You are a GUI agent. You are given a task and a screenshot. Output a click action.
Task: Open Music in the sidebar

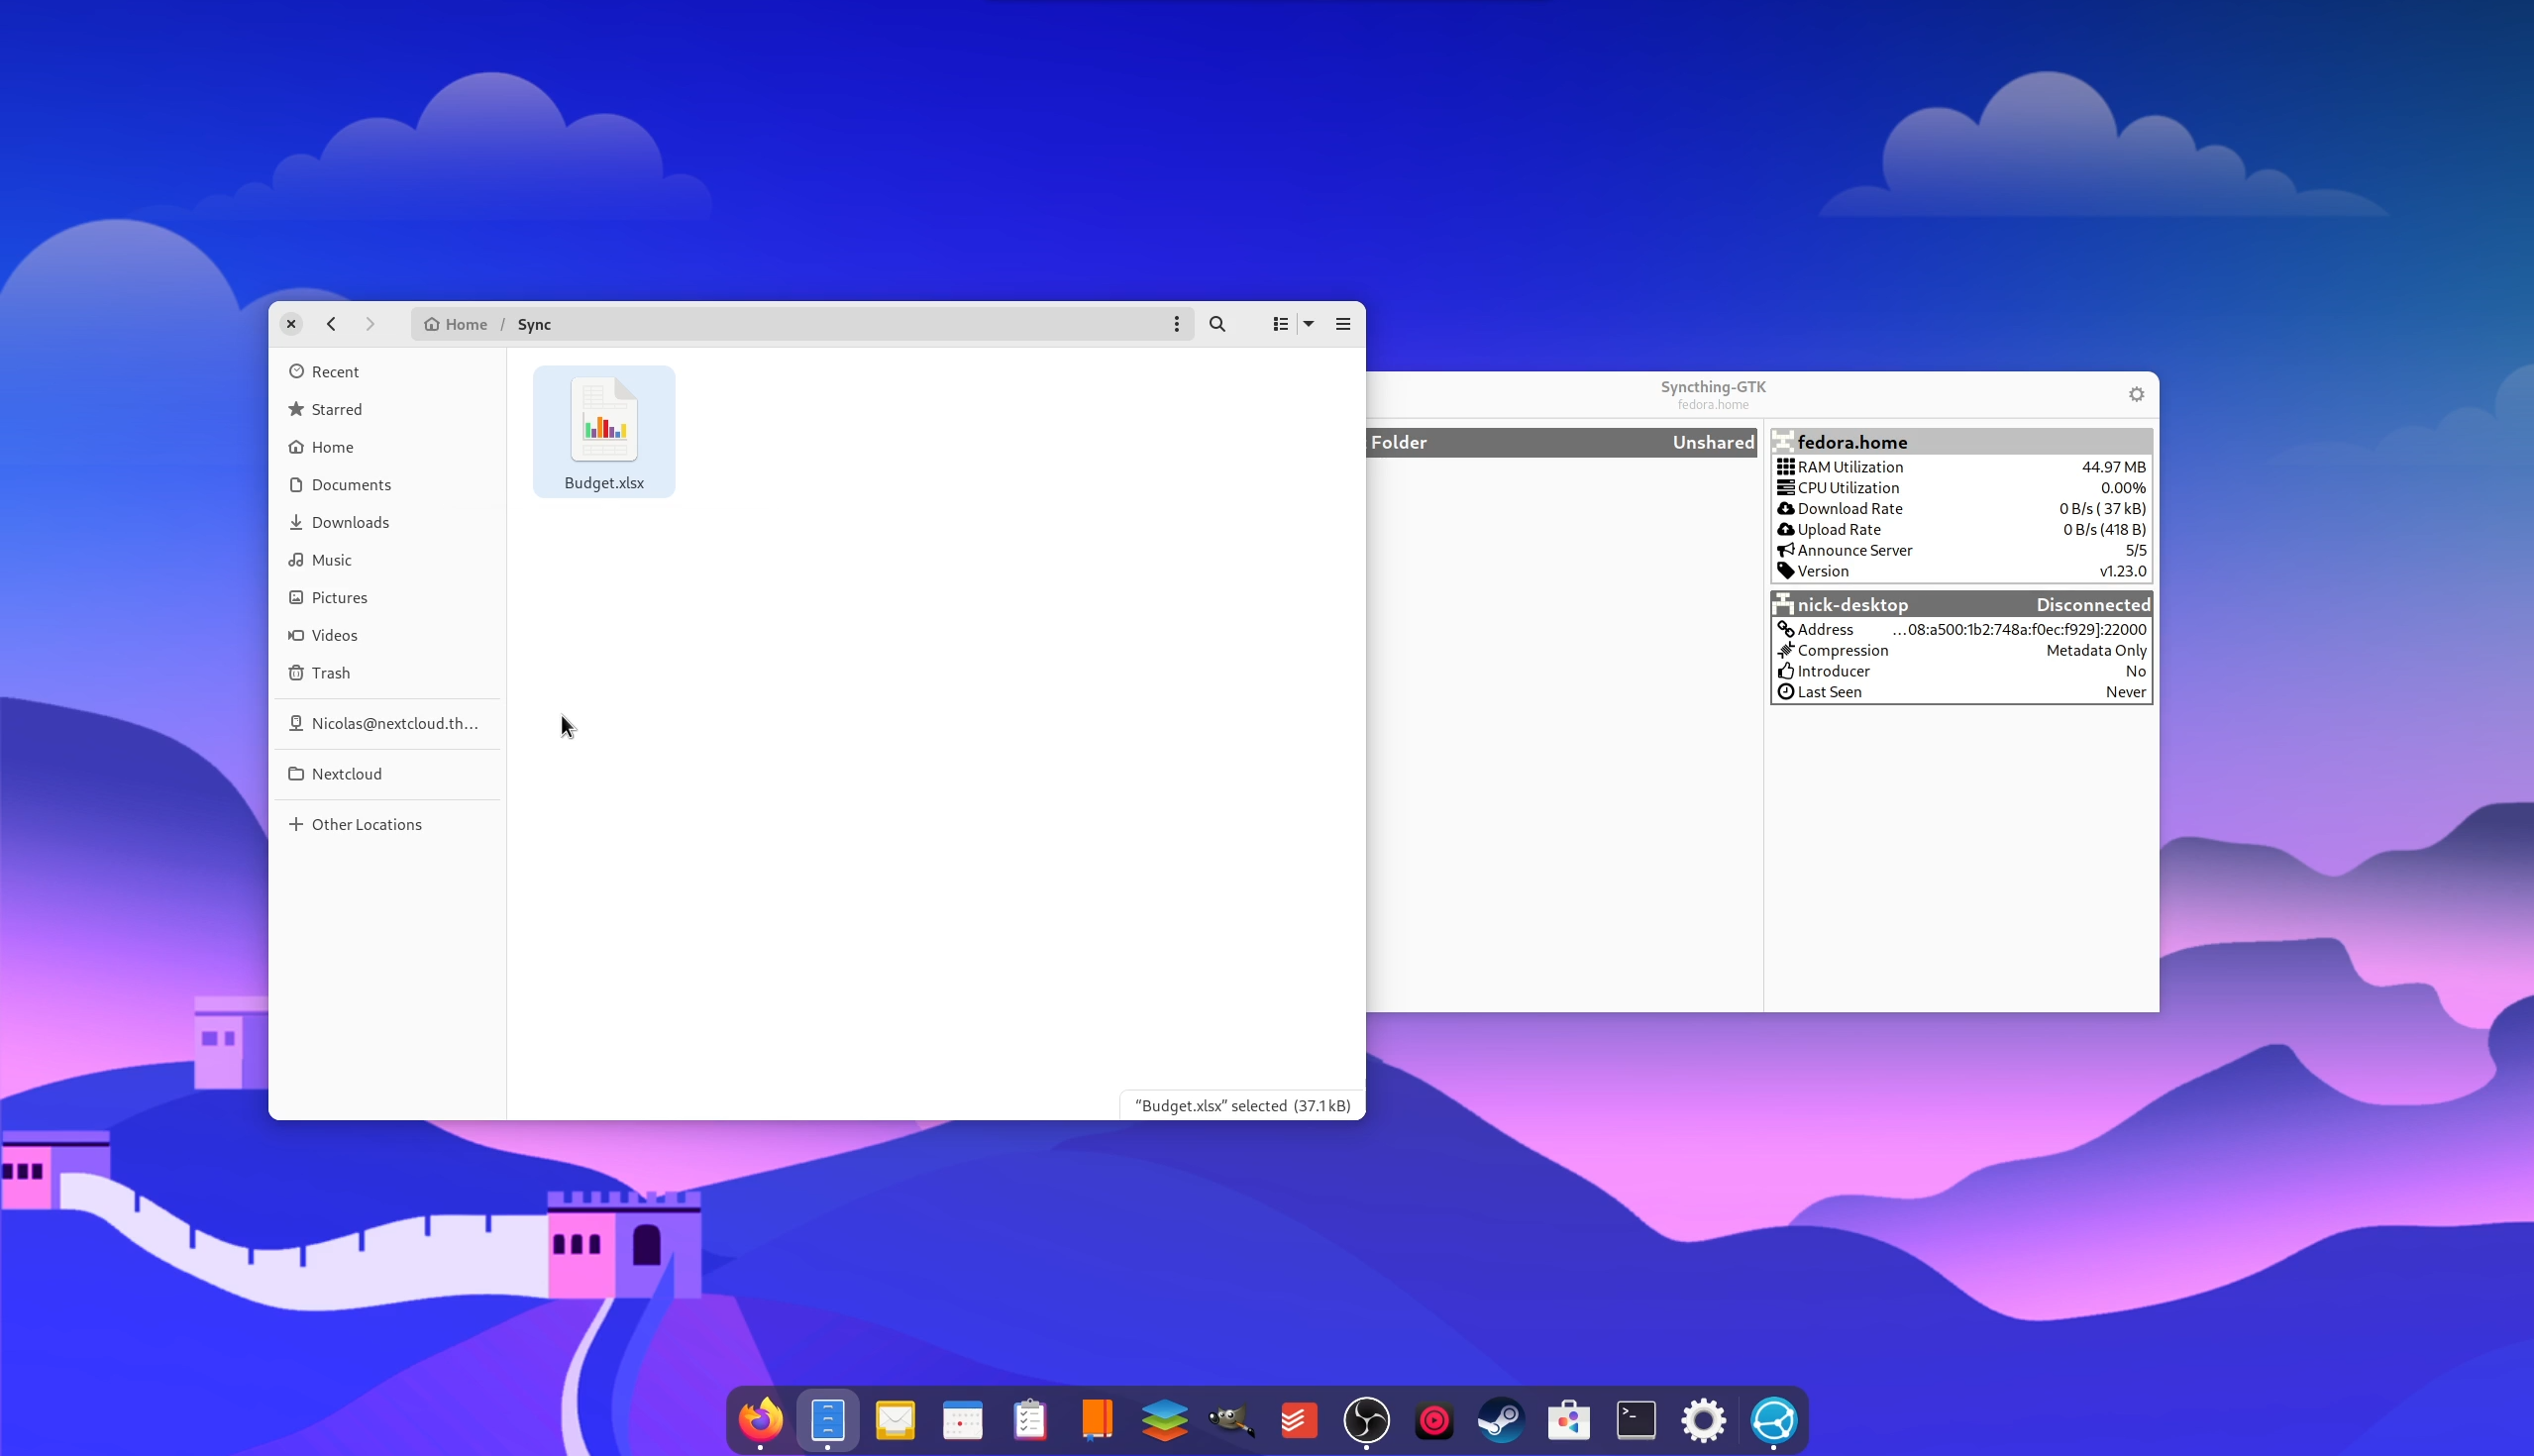point(387,560)
